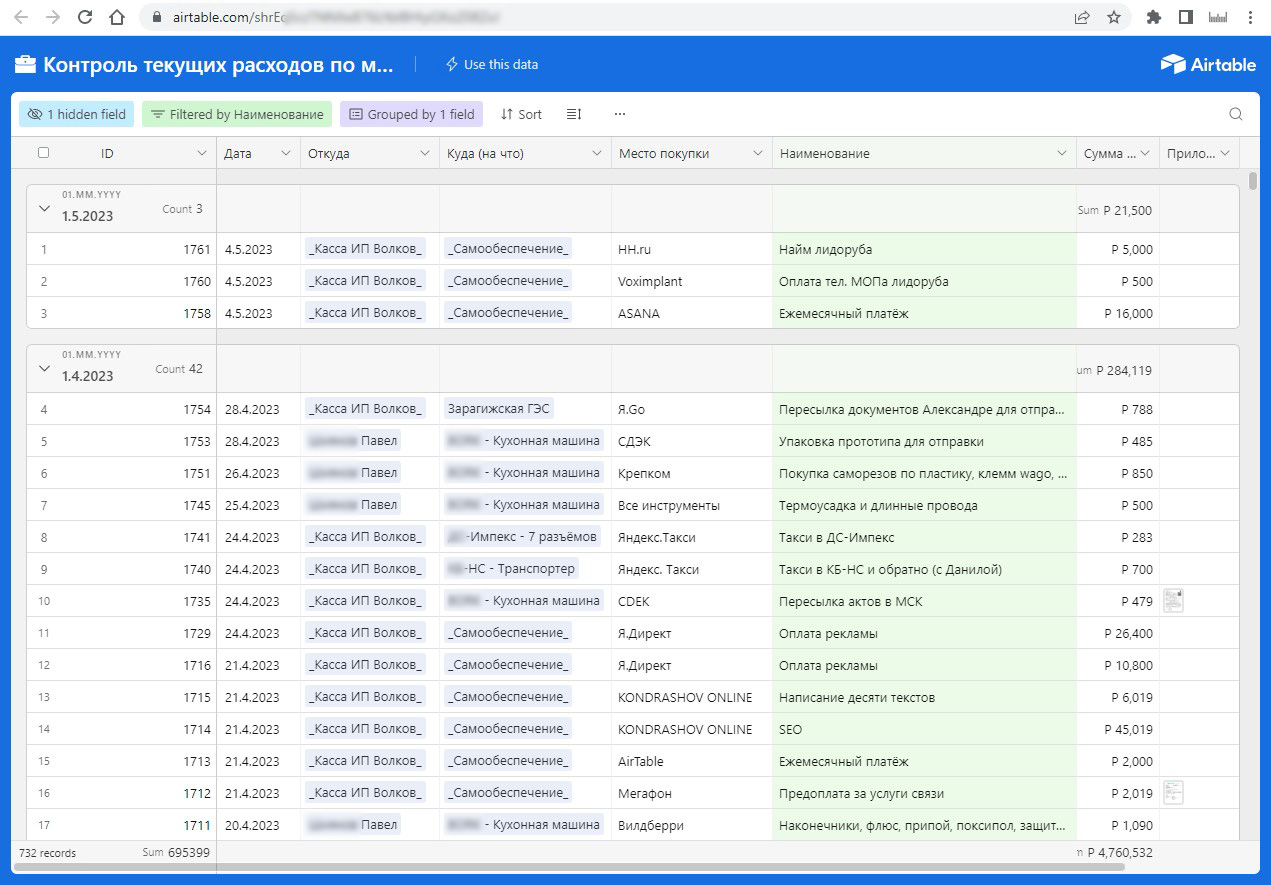Select amount cell ₽ 45,019

[x=1118, y=729]
